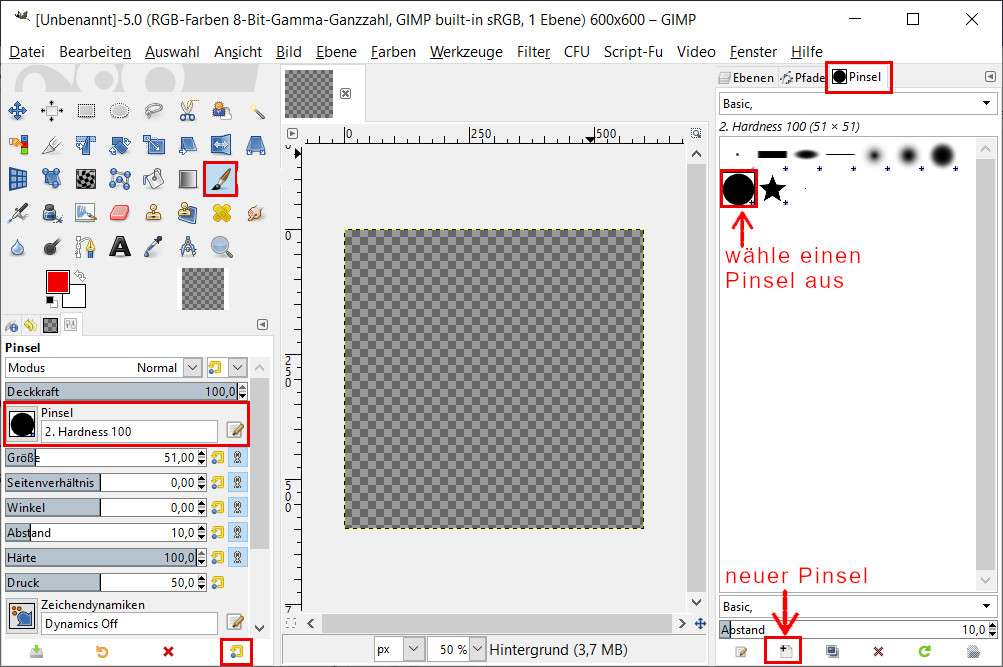Image resolution: width=1003 pixels, height=667 pixels.
Task: Select the Paths tool
Action: click(x=86, y=246)
